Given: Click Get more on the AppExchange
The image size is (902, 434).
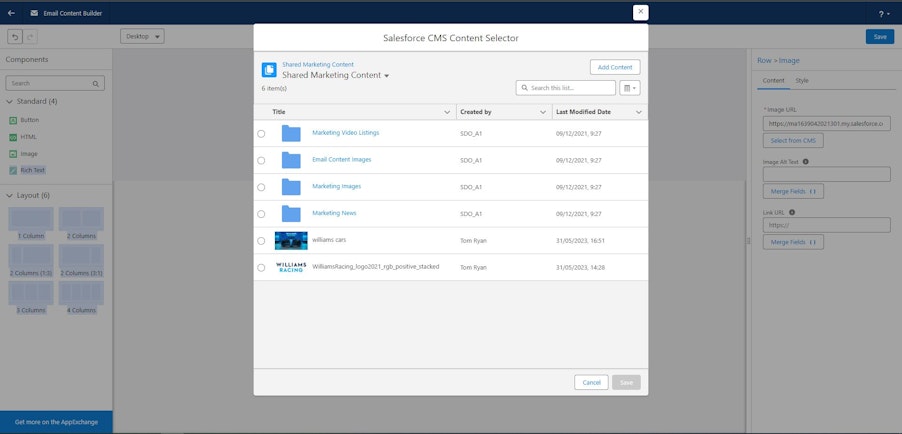Looking at the screenshot, I should [x=56, y=422].
